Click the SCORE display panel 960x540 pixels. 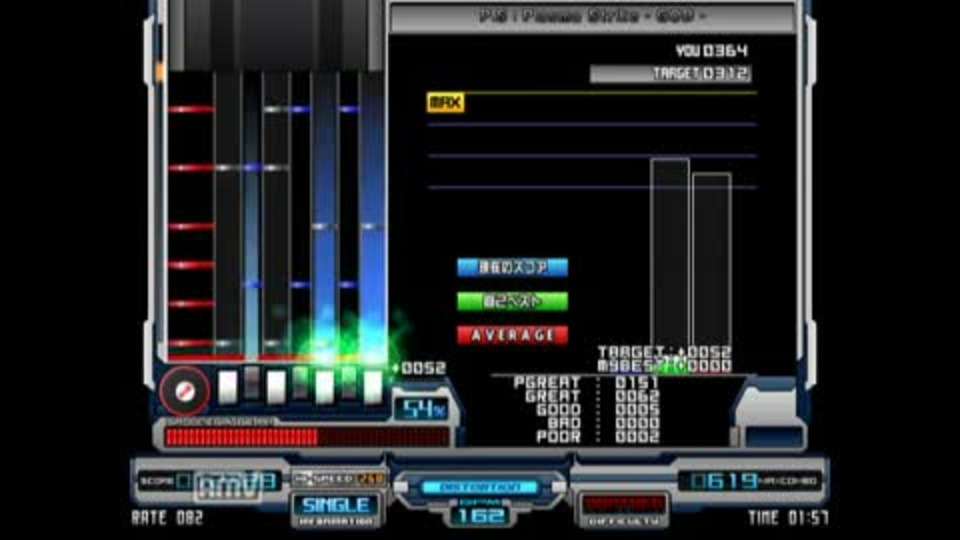click(x=209, y=481)
